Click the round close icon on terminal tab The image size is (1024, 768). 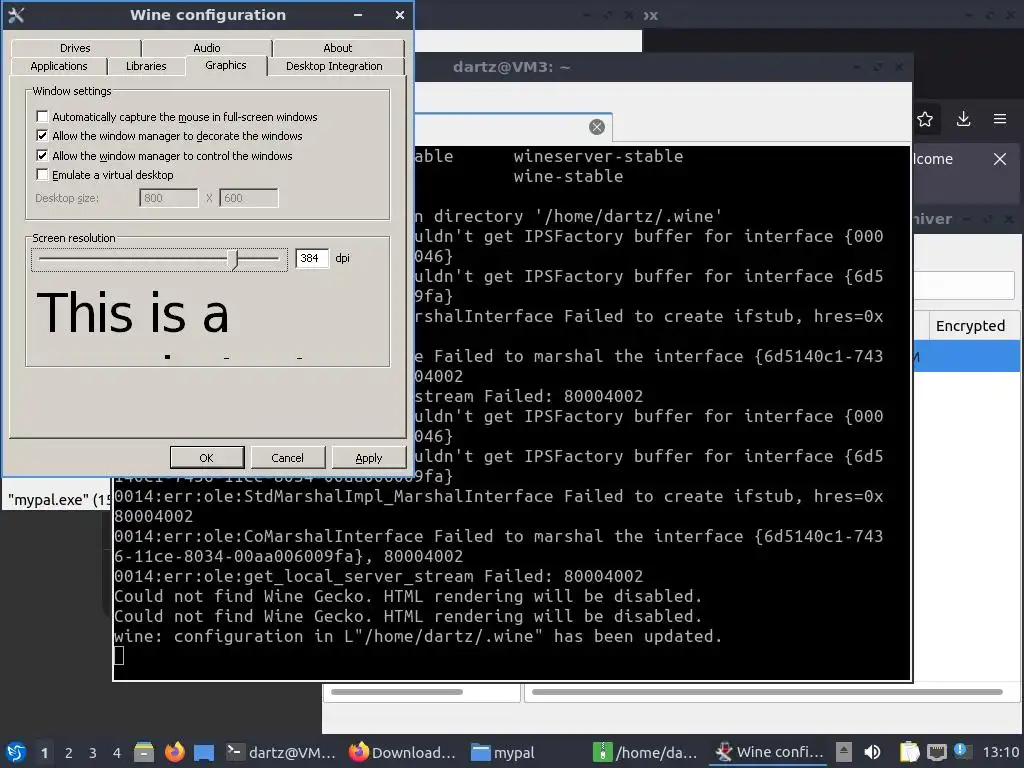tap(597, 127)
